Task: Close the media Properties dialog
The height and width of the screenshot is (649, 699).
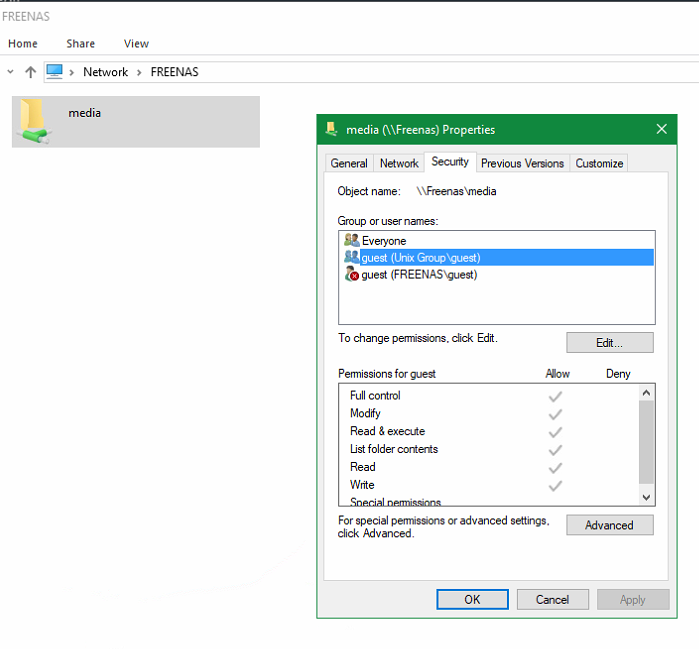Action: (x=662, y=129)
